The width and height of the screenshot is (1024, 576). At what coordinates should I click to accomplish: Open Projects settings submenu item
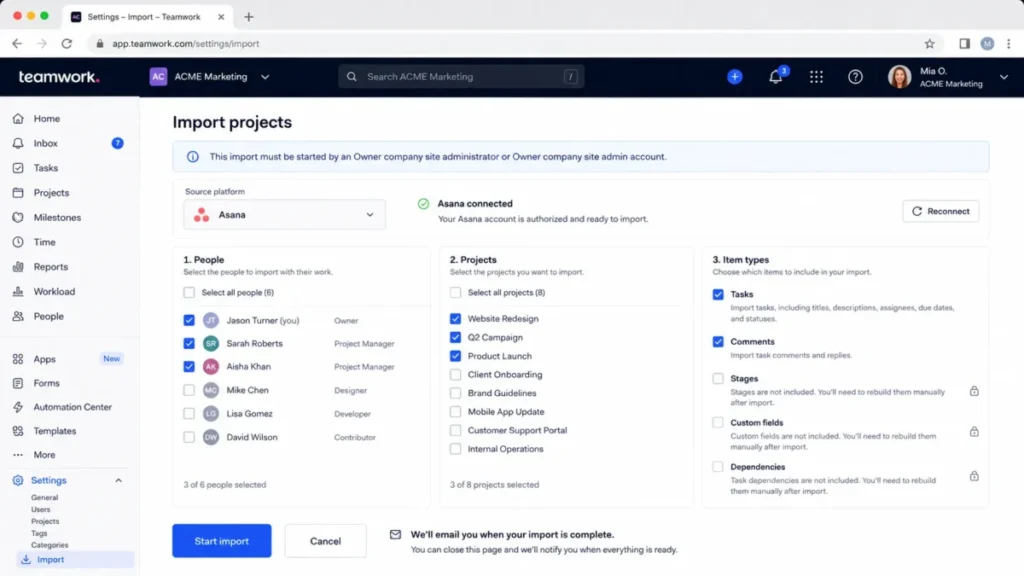tap(45, 521)
